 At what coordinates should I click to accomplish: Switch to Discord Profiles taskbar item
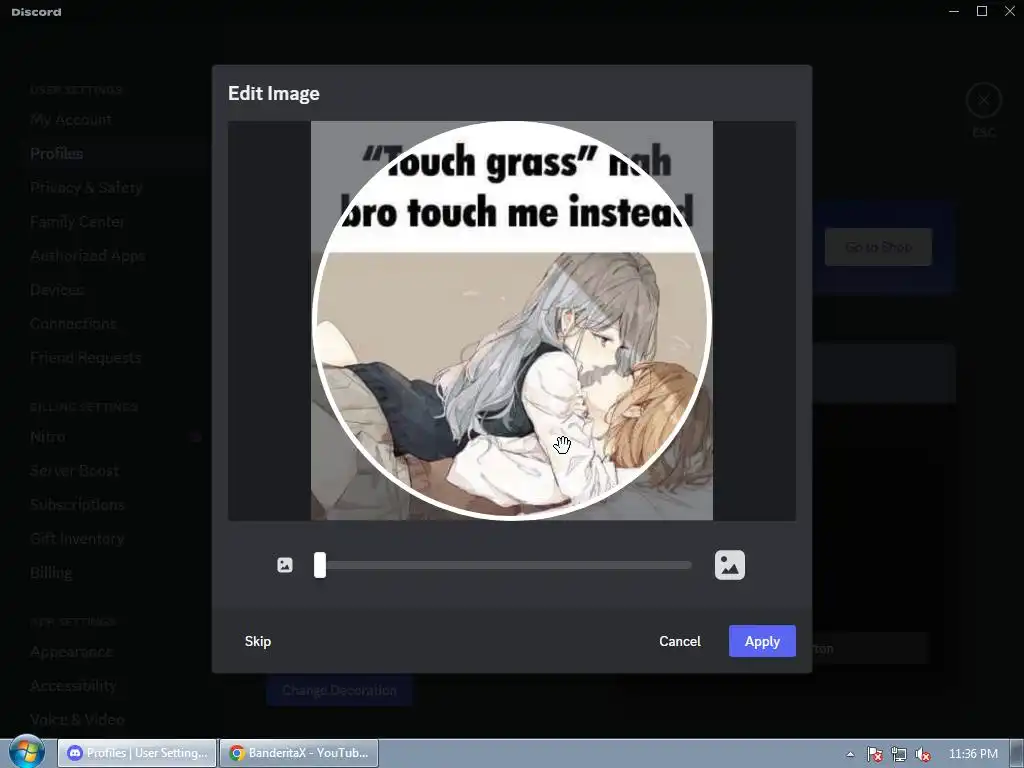click(137, 753)
